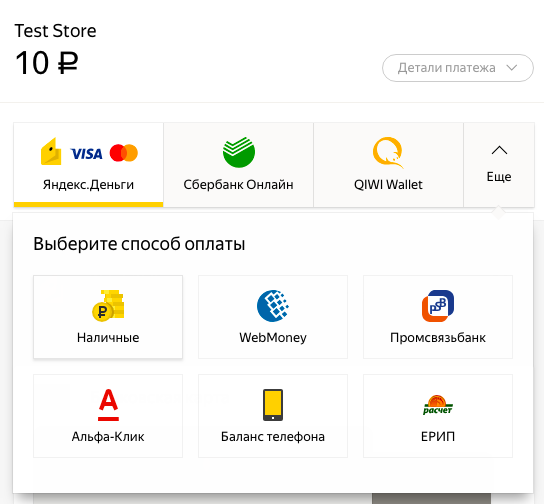
Task: Click the yellow Yandex wallet icon
Action: click(x=51, y=152)
